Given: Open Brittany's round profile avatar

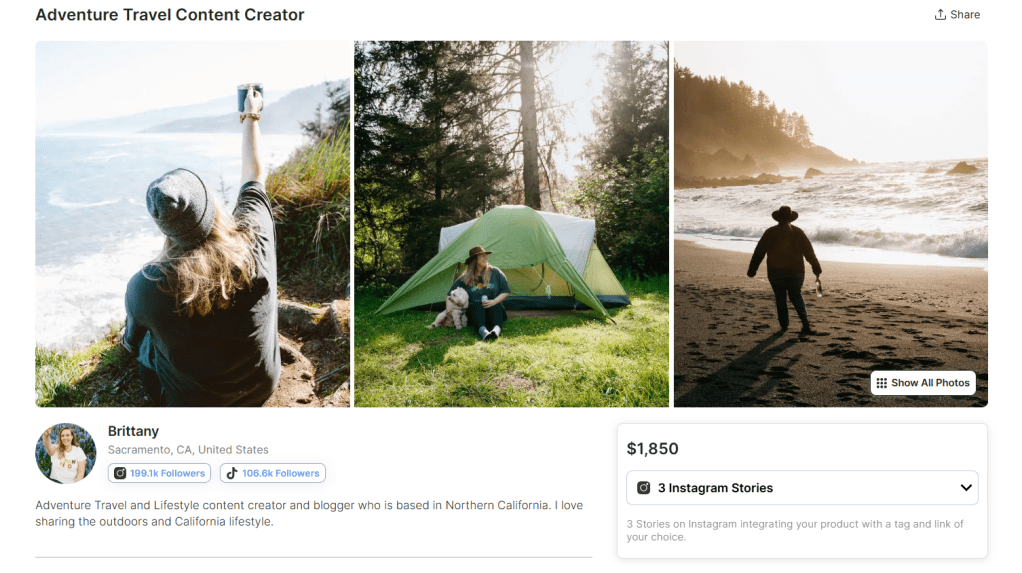Looking at the screenshot, I should [x=66, y=454].
